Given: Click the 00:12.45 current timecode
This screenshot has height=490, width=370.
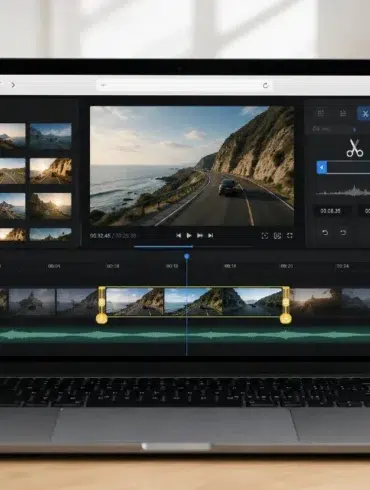Looking at the screenshot, I should pyautogui.click(x=100, y=236).
